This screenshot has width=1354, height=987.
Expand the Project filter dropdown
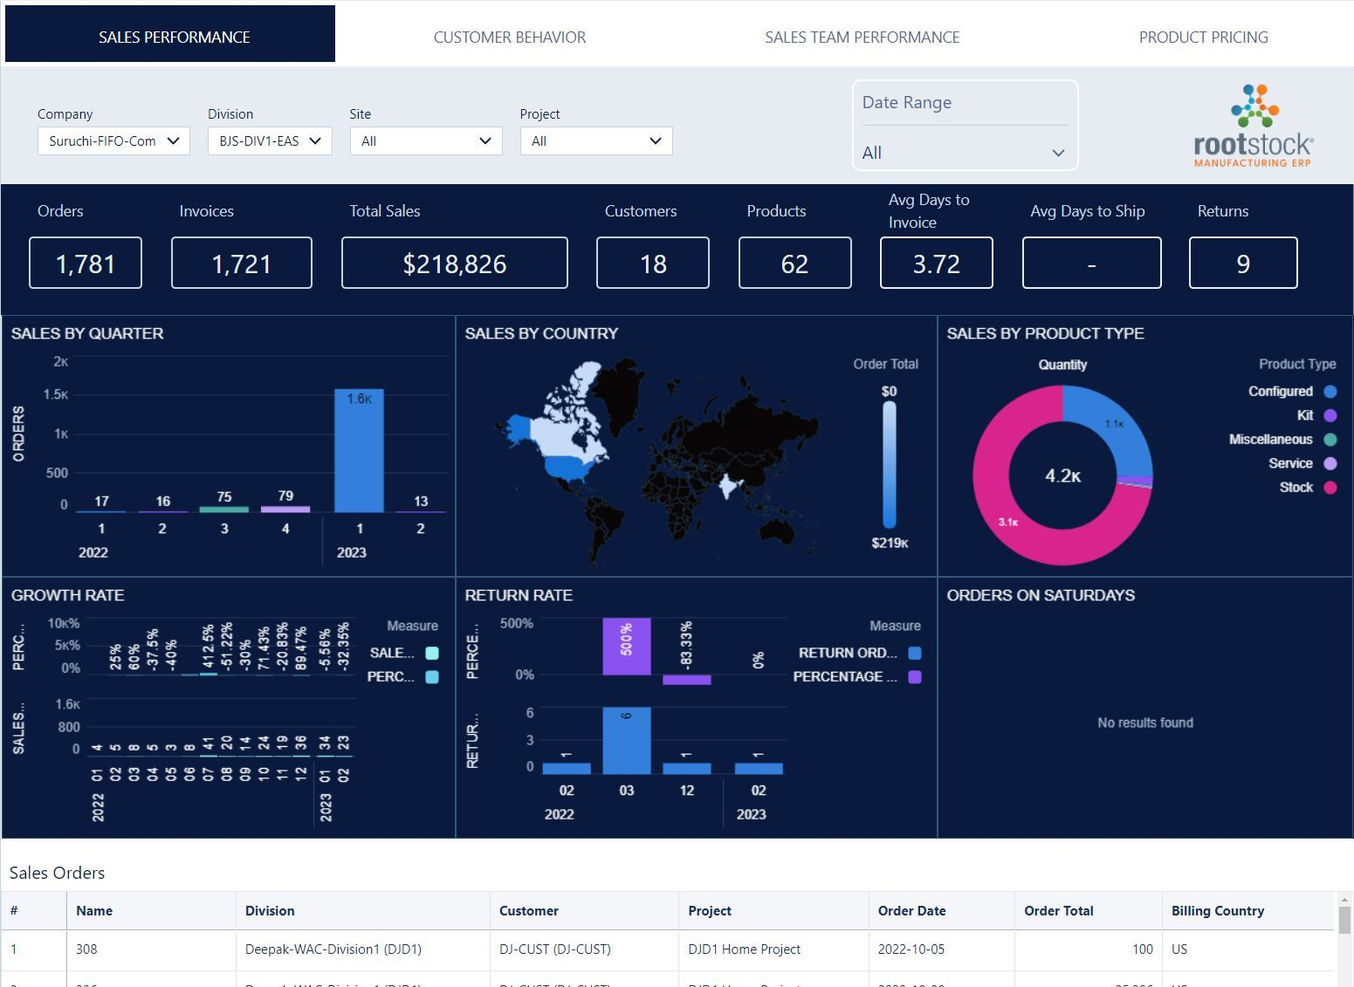pos(595,141)
